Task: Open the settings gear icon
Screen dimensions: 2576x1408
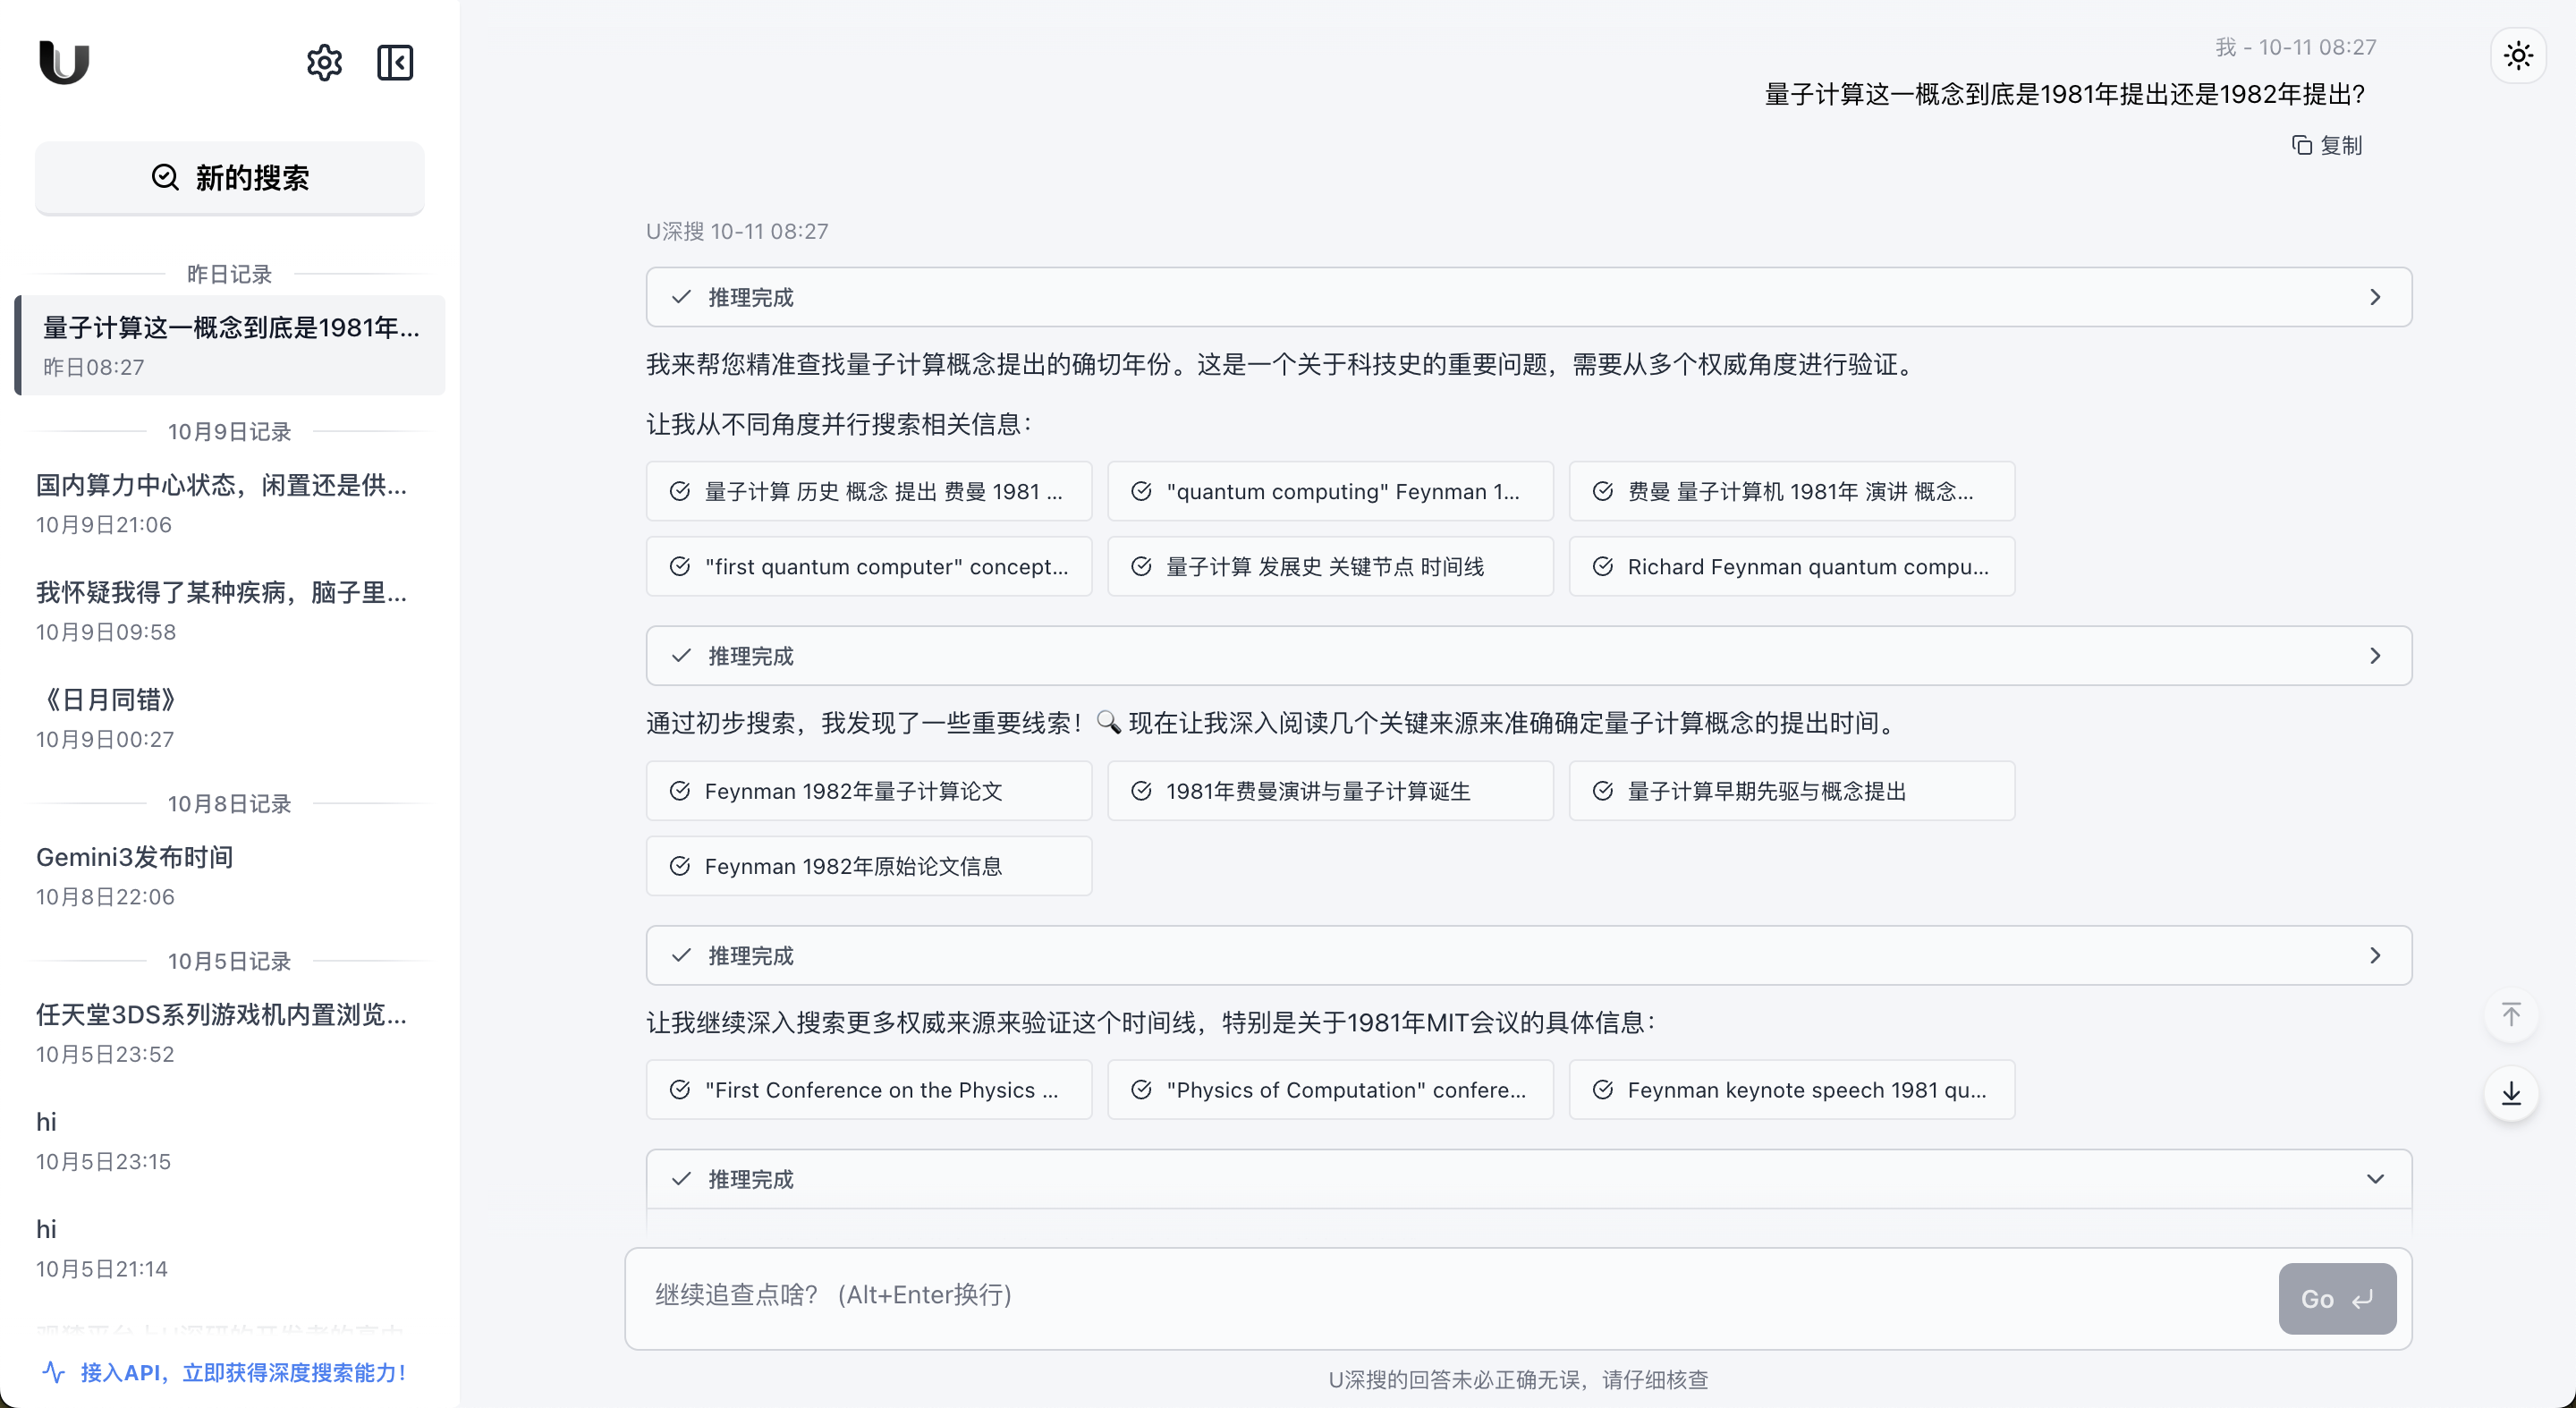Action: pos(324,63)
